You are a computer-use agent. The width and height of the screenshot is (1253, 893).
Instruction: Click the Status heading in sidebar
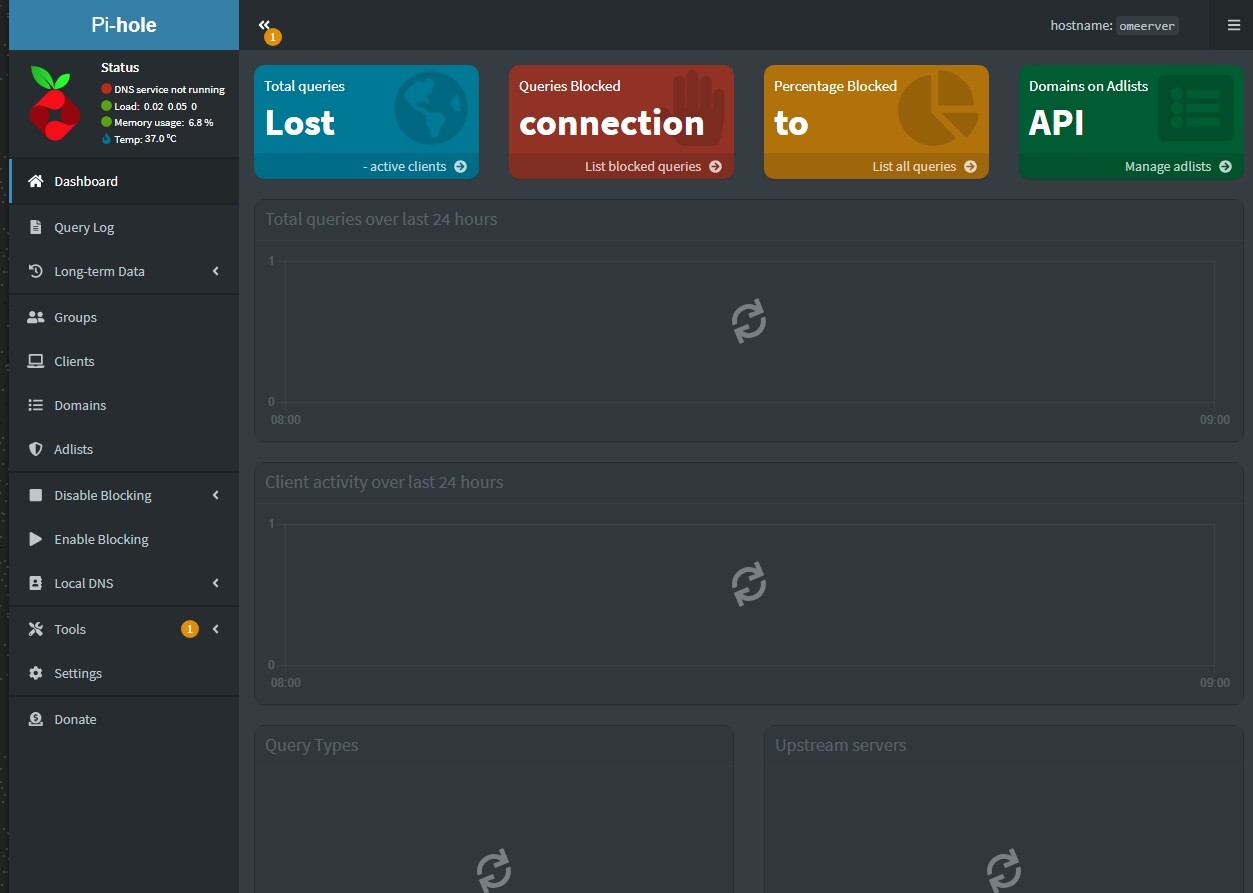coord(120,68)
